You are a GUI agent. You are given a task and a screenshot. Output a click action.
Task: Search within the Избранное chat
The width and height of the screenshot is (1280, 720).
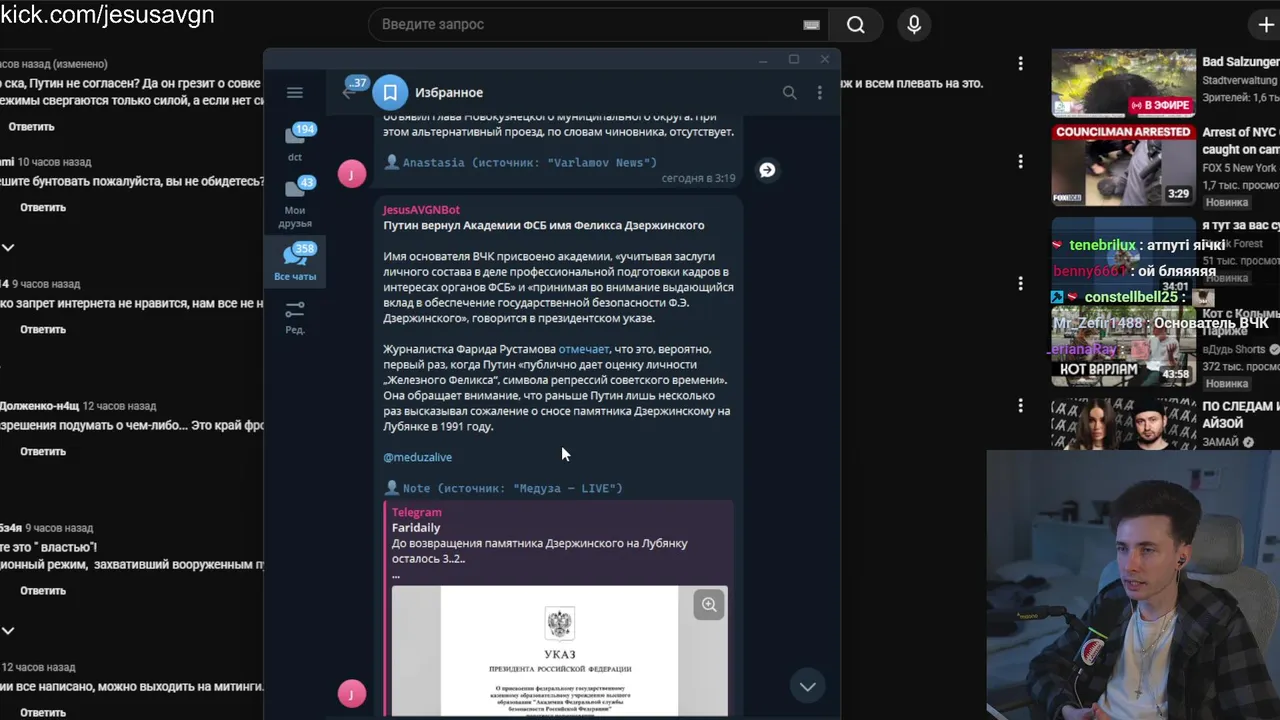(x=789, y=93)
